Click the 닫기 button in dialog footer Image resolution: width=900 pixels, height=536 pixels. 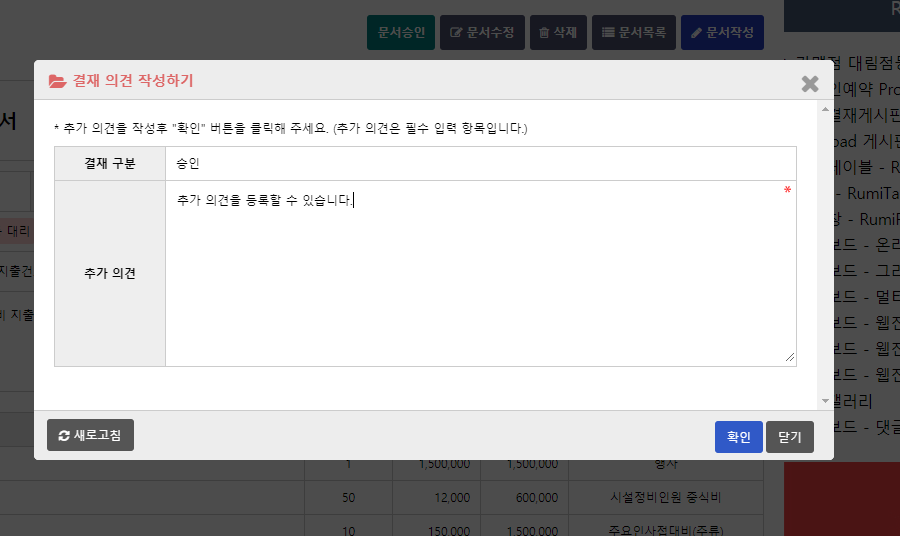point(789,437)
